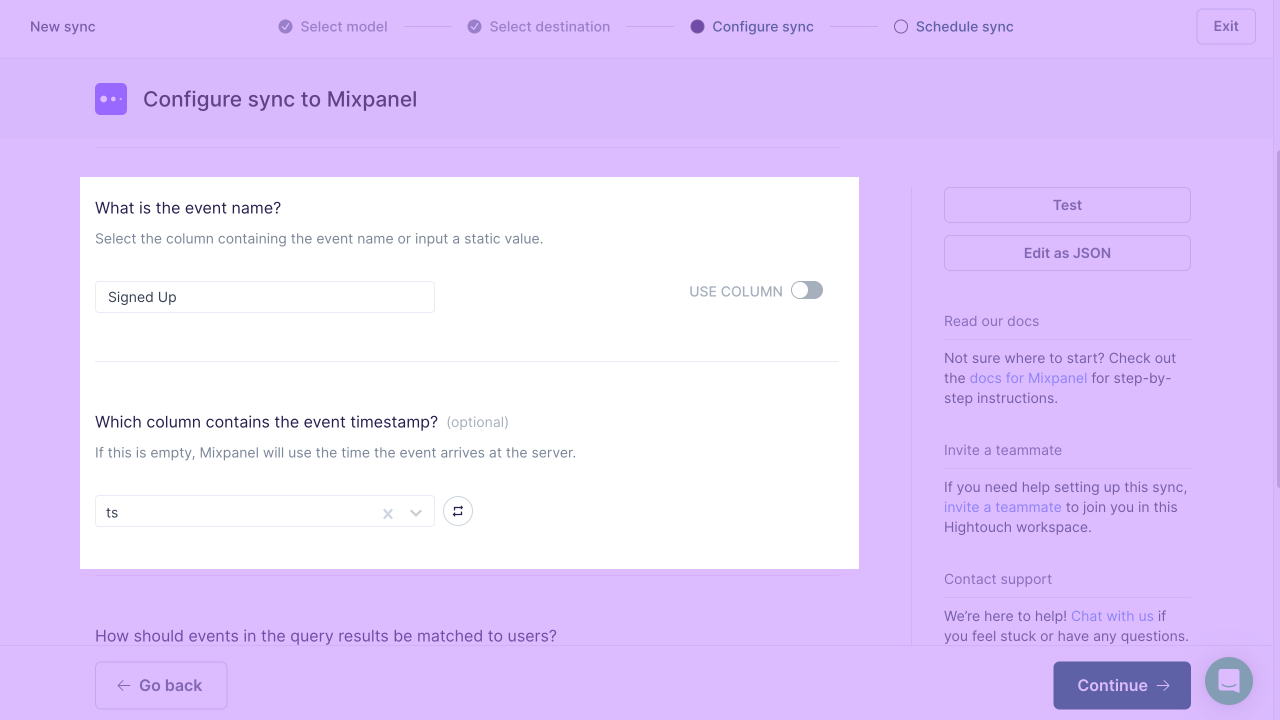Click the Invite a teammate heading
The height and width of the screenshot is (720, 1280).
pos(1003,450)
